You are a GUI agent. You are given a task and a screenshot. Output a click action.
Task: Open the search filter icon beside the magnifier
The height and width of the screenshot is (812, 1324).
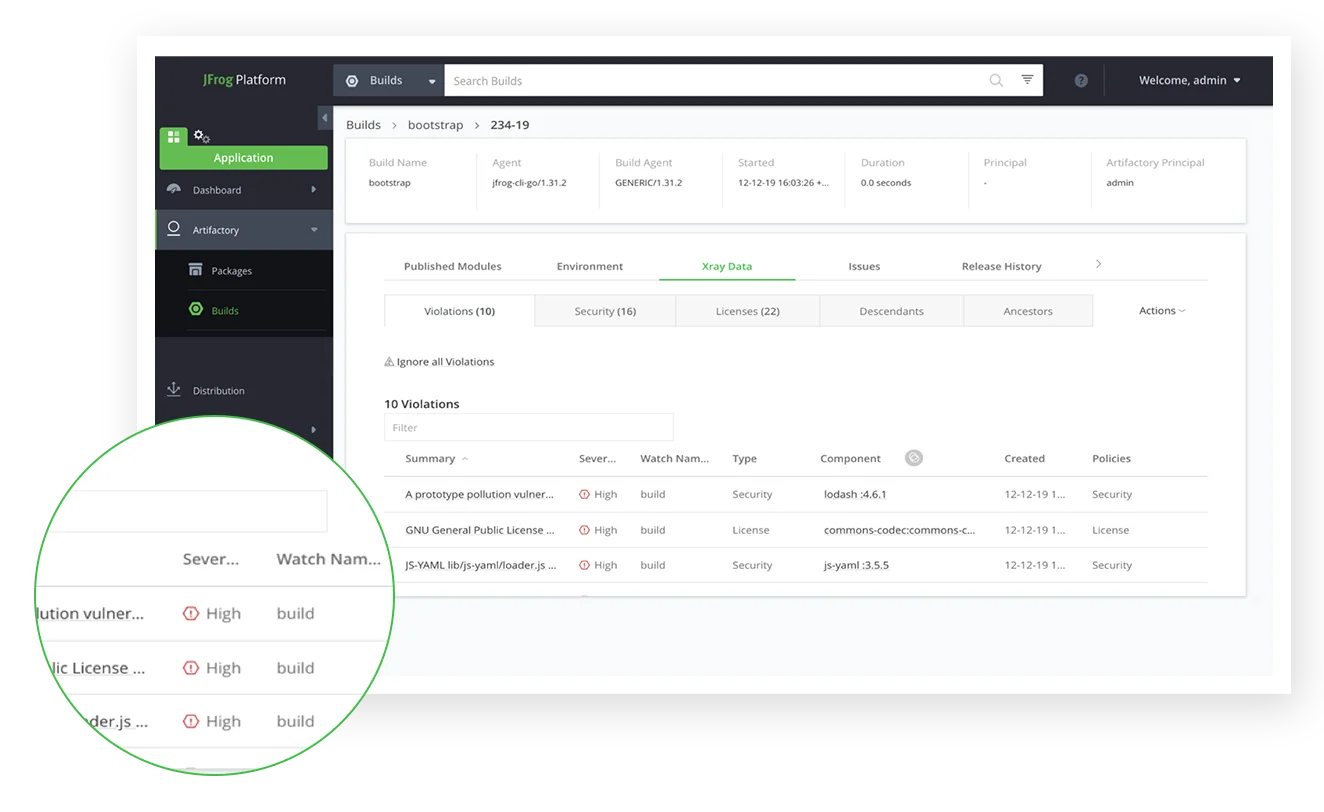click(1027, 80)
